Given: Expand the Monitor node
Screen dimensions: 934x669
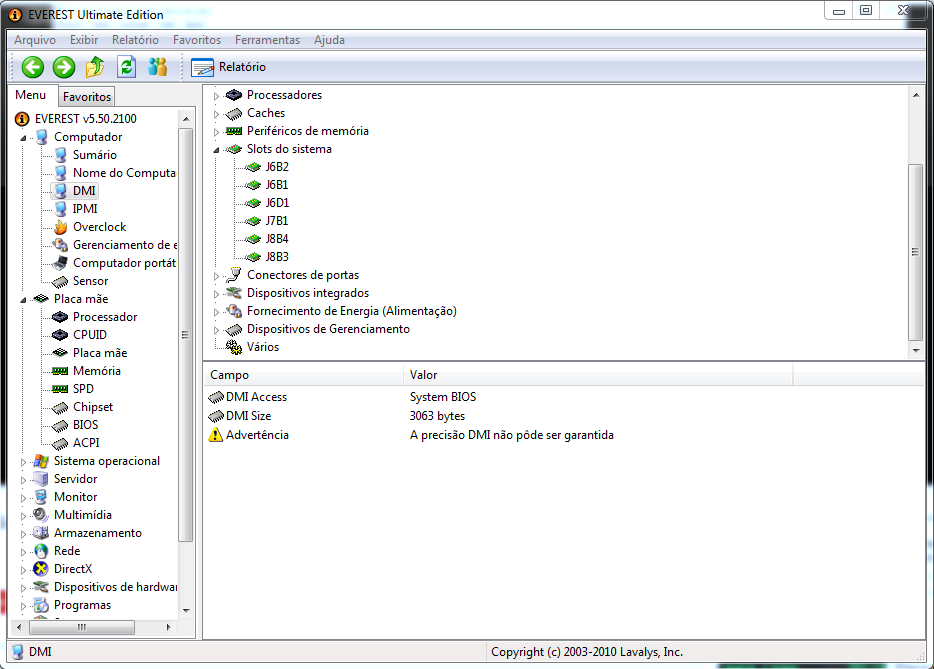Looking at the screenshot, I should tap(23, 498).
